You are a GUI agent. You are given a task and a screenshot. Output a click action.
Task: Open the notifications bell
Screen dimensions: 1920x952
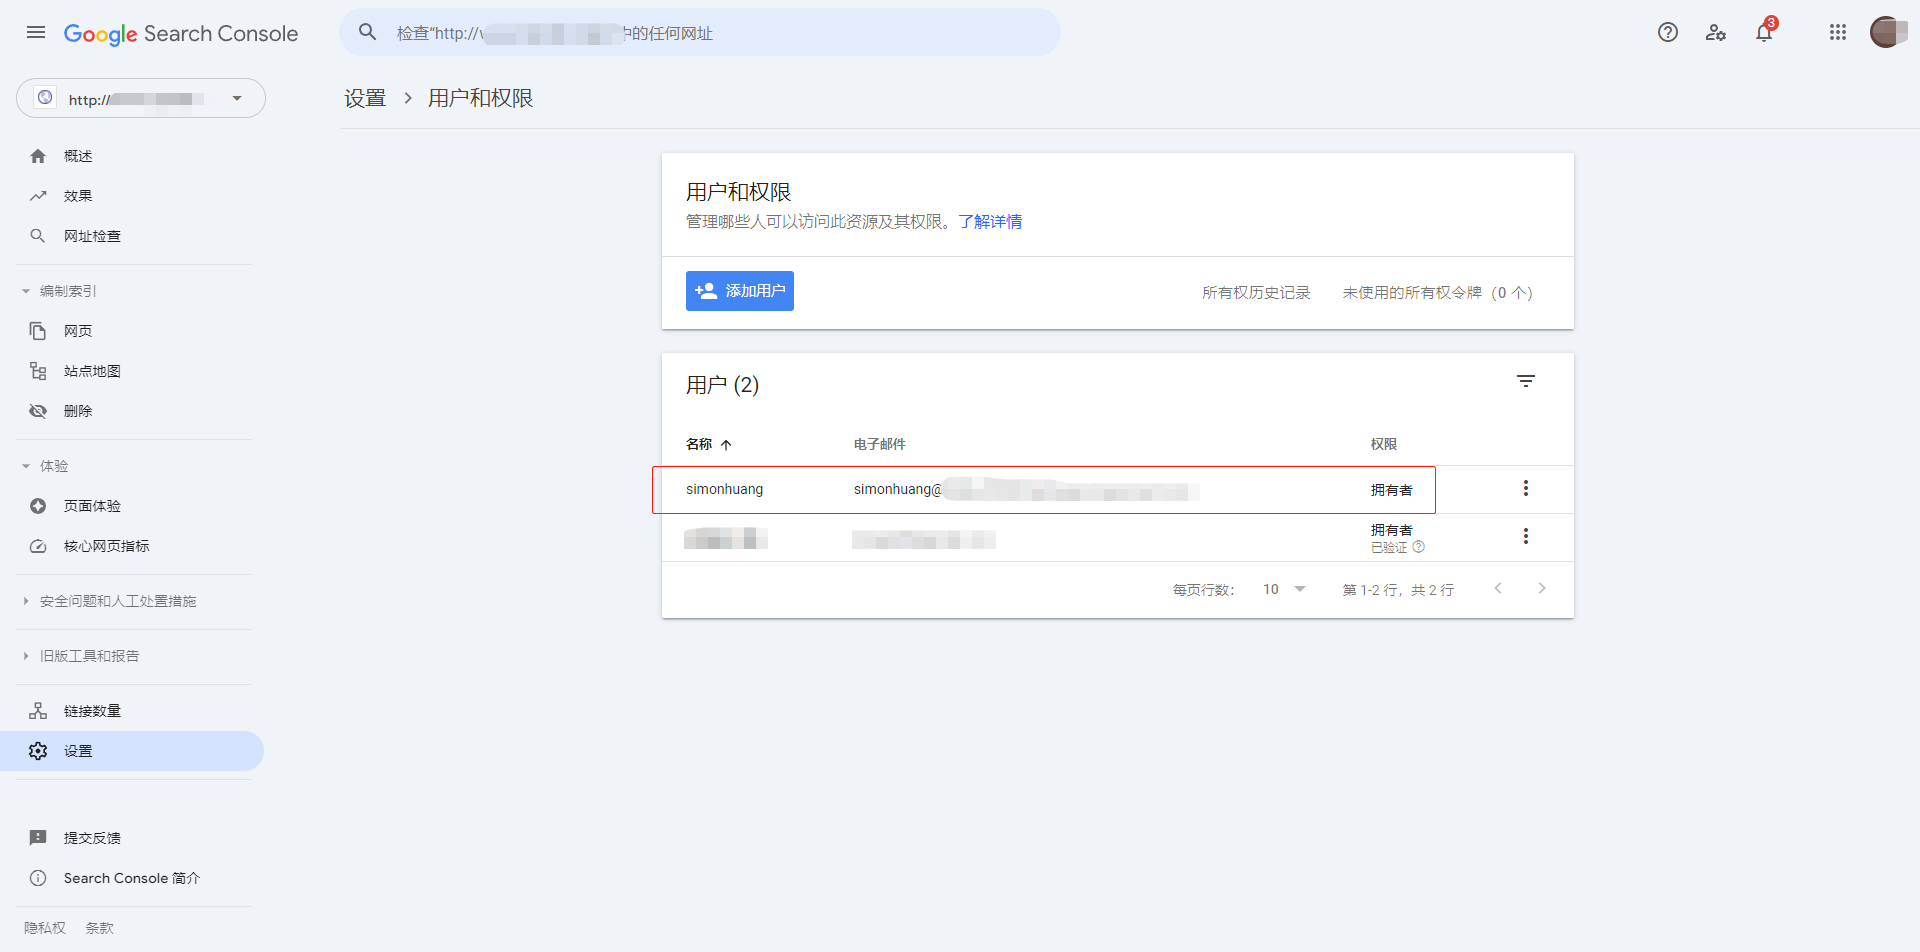(x=1764, y=32)
